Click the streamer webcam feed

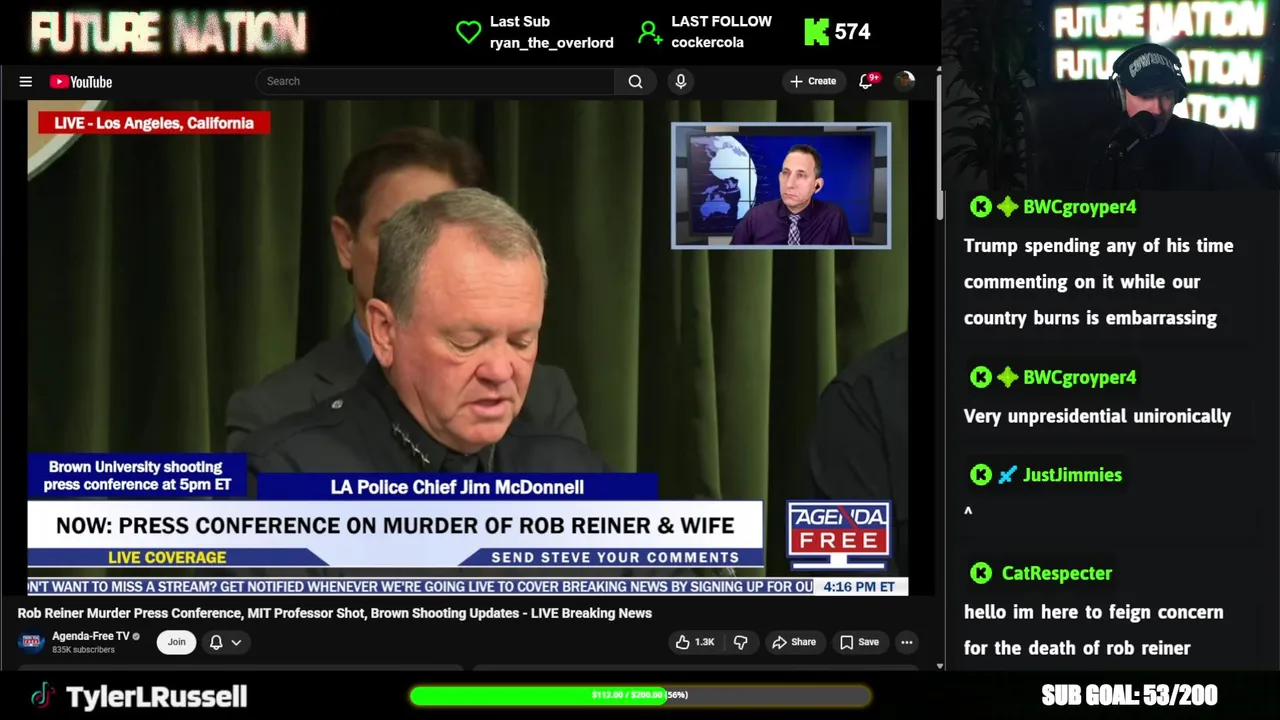(1112, 95)
